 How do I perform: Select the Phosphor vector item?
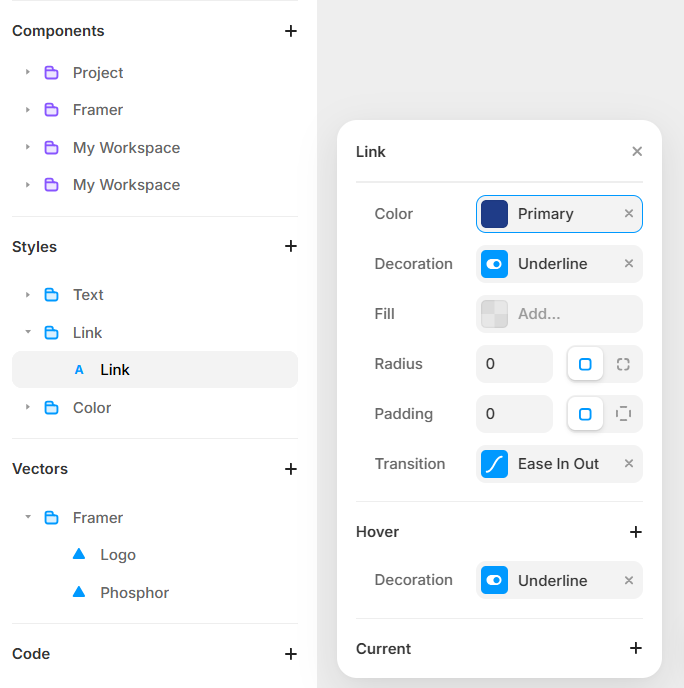coord(134,593)
